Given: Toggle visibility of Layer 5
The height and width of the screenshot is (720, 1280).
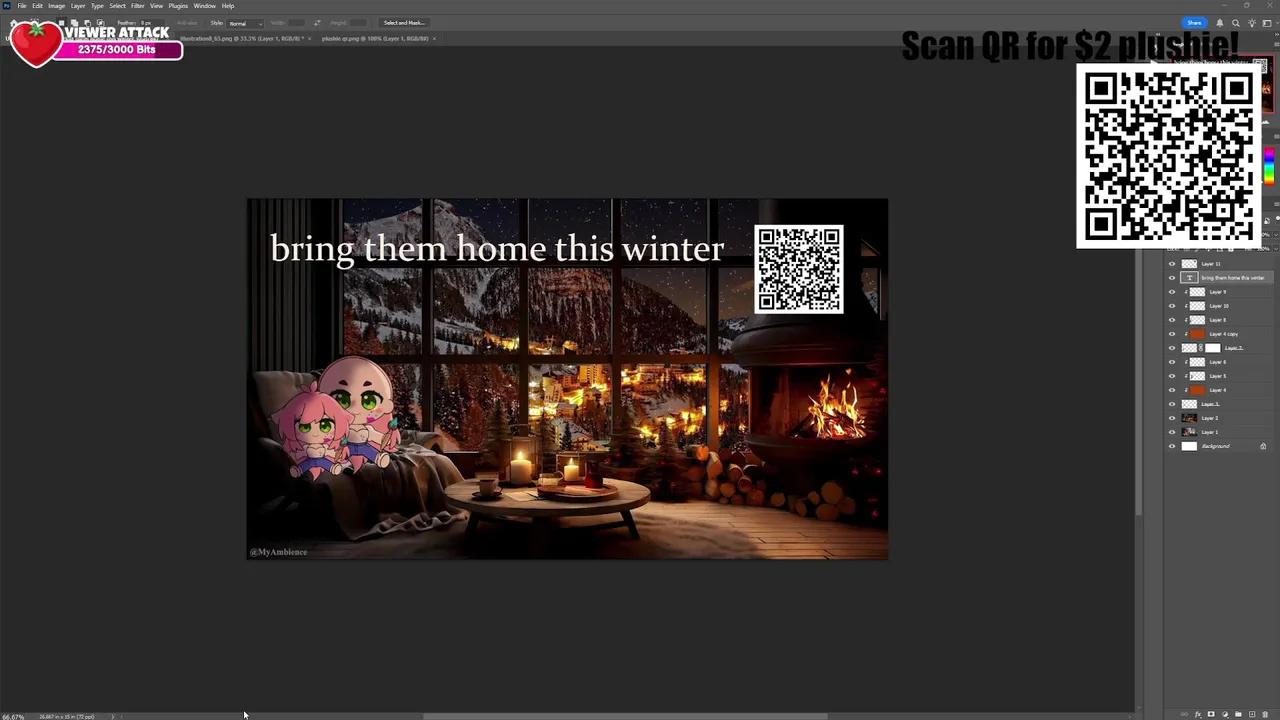Looking at the screenshot, I should coord(1172,376).
